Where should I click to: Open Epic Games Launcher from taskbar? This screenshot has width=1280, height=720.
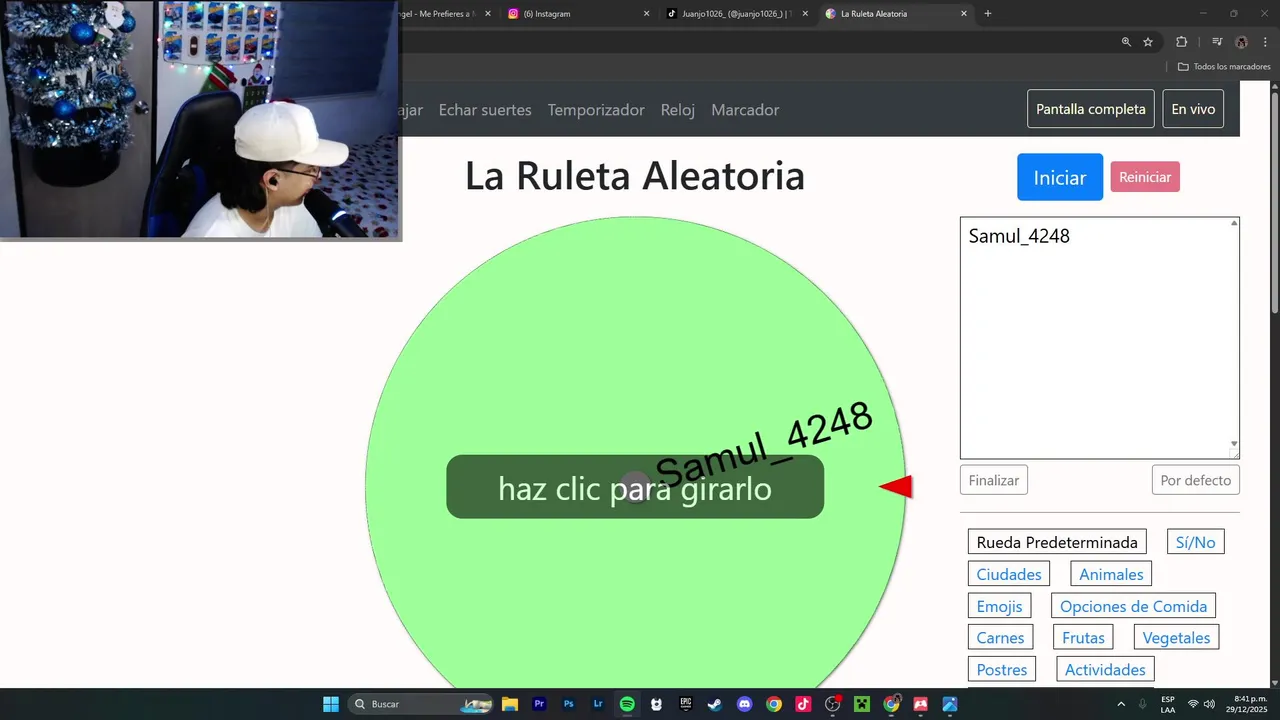pyautogui.click(x=686, y=704)
